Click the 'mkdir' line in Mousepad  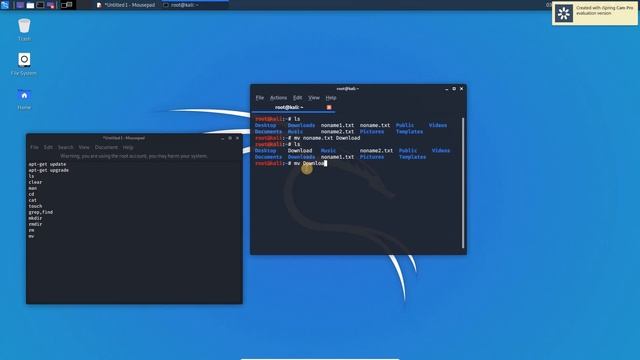[35, 218]
